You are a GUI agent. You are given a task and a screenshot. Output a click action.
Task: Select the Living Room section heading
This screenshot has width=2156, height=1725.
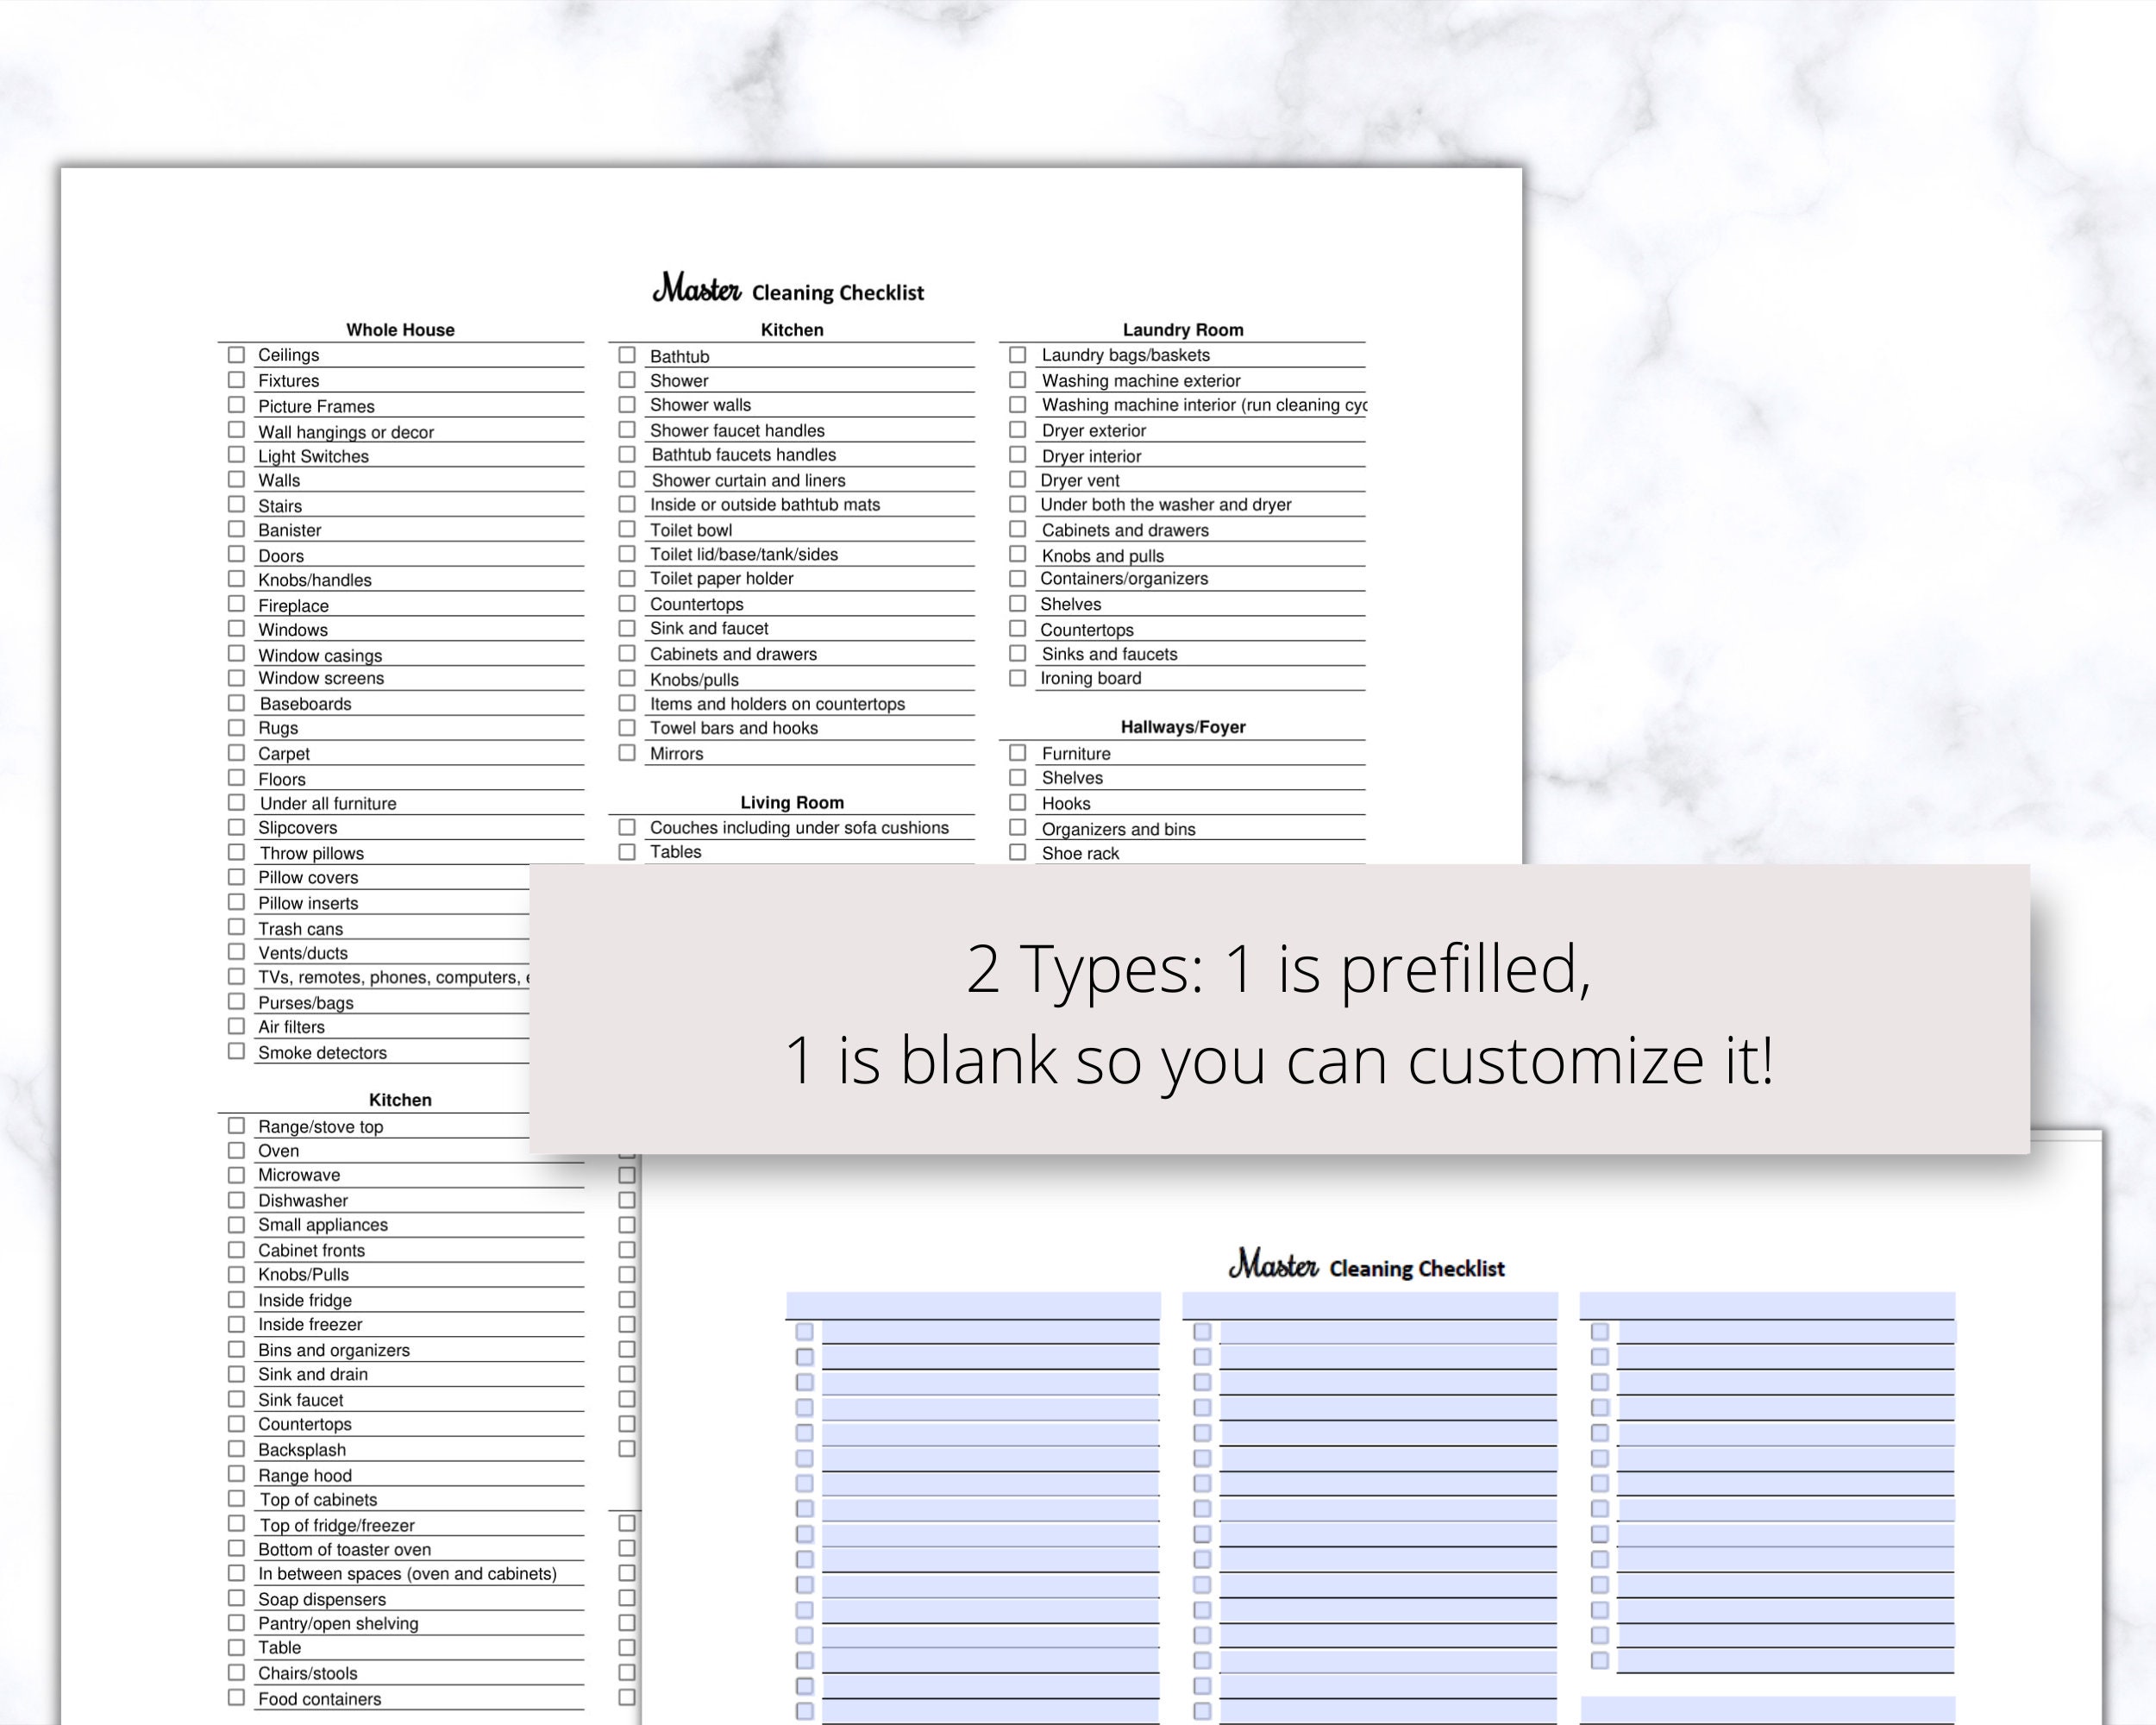(x=792, y=802)
